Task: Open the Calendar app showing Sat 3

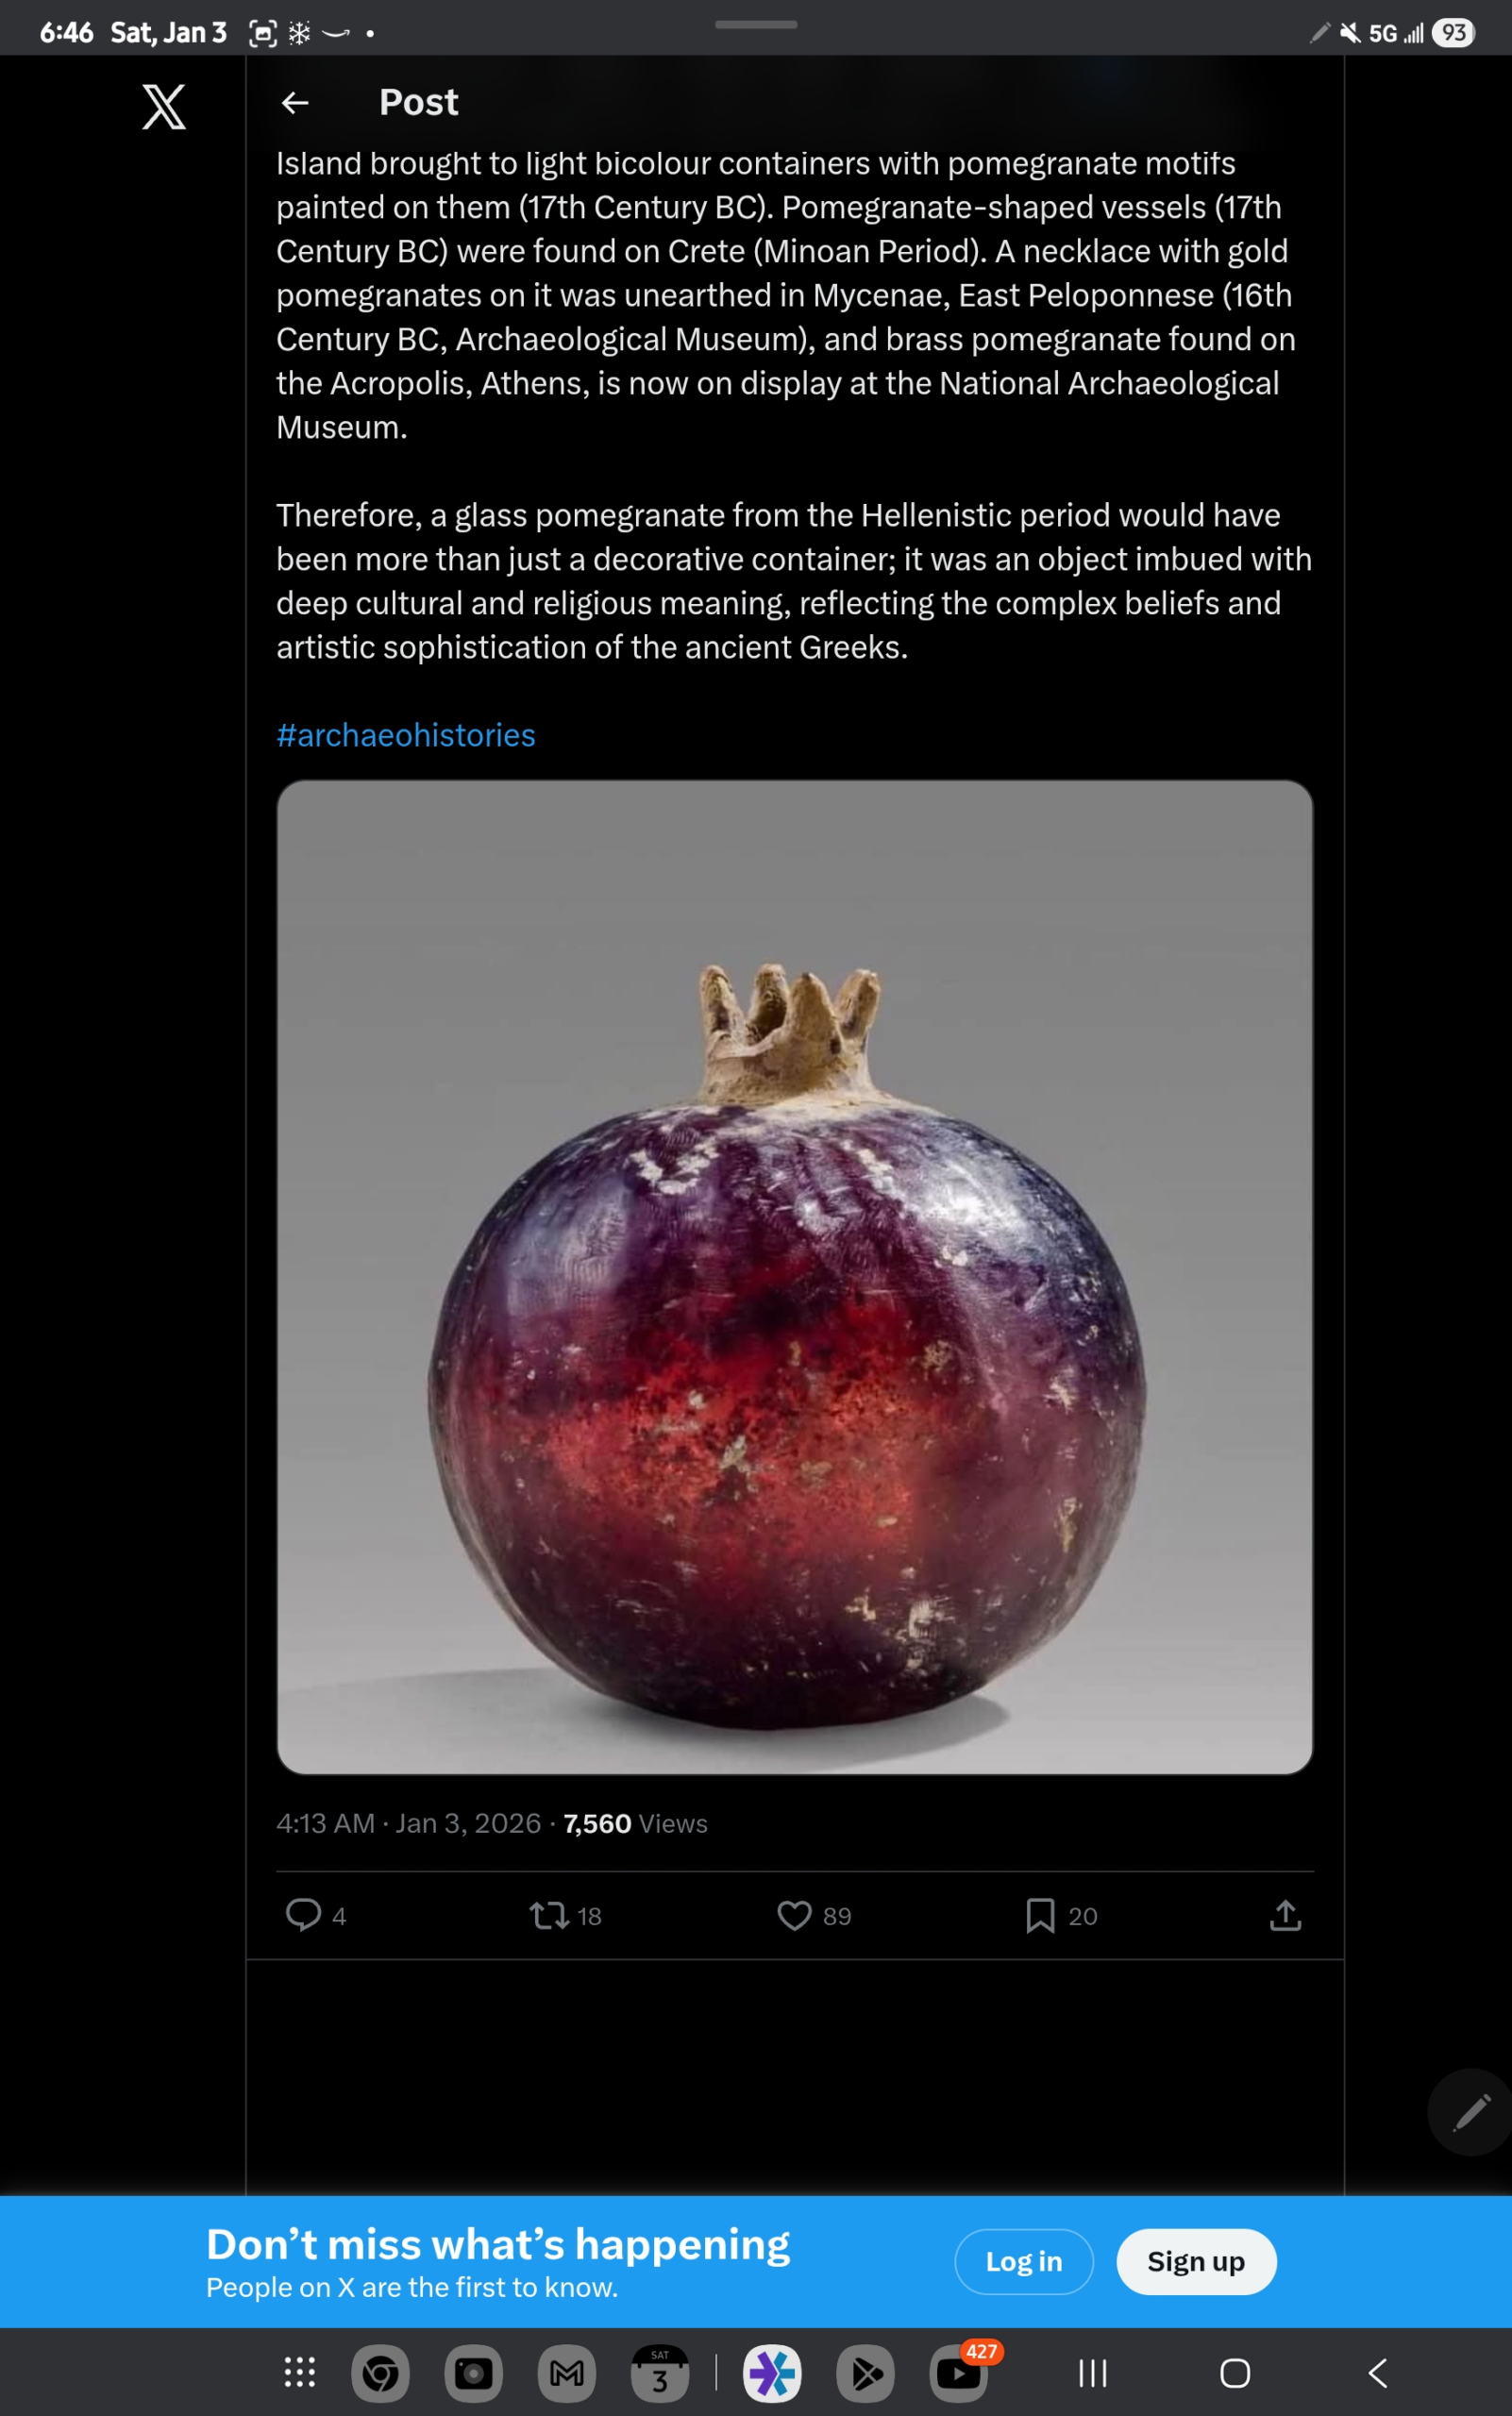Action: coord(659,2374)
